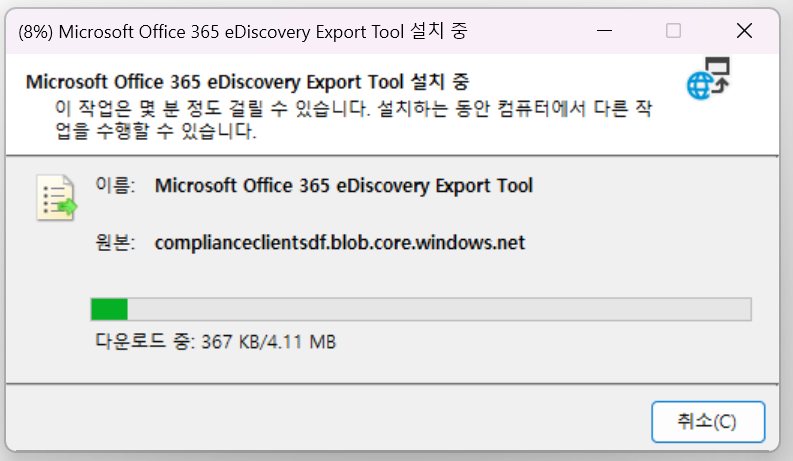Click the '다운로드 중: 367 KB/4.11 MB' status text
The height and width of the screenshot is (461, 793).
pyautogui.click(x=215, y=342)
